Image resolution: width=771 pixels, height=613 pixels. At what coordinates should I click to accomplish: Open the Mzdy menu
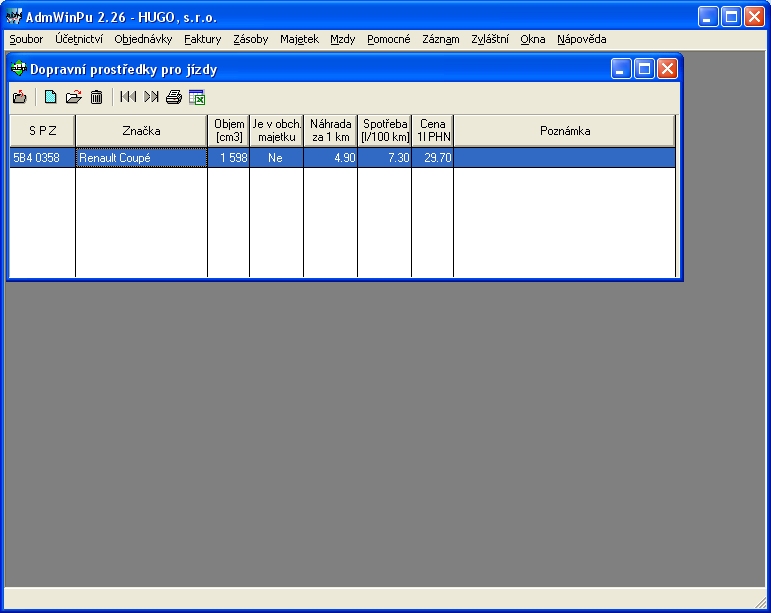(343, 39)
